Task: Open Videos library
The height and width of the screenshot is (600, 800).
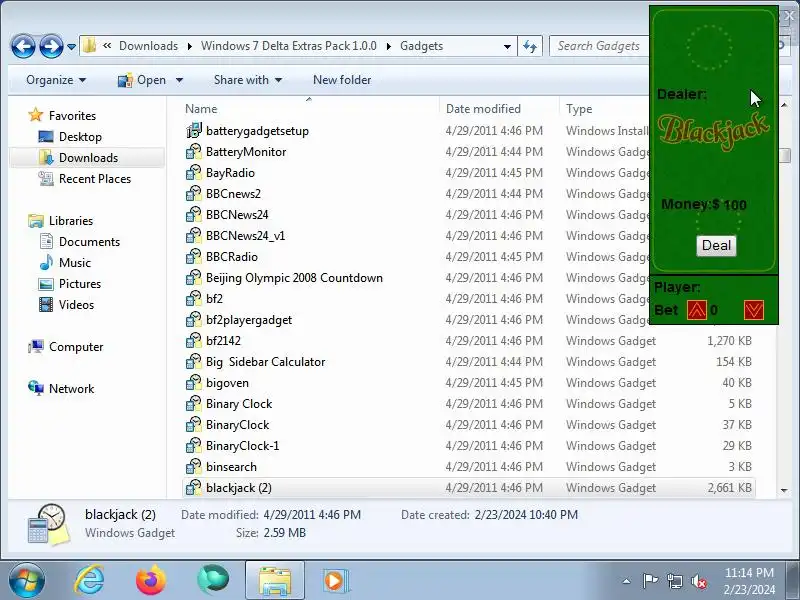Action: point(76,305)
